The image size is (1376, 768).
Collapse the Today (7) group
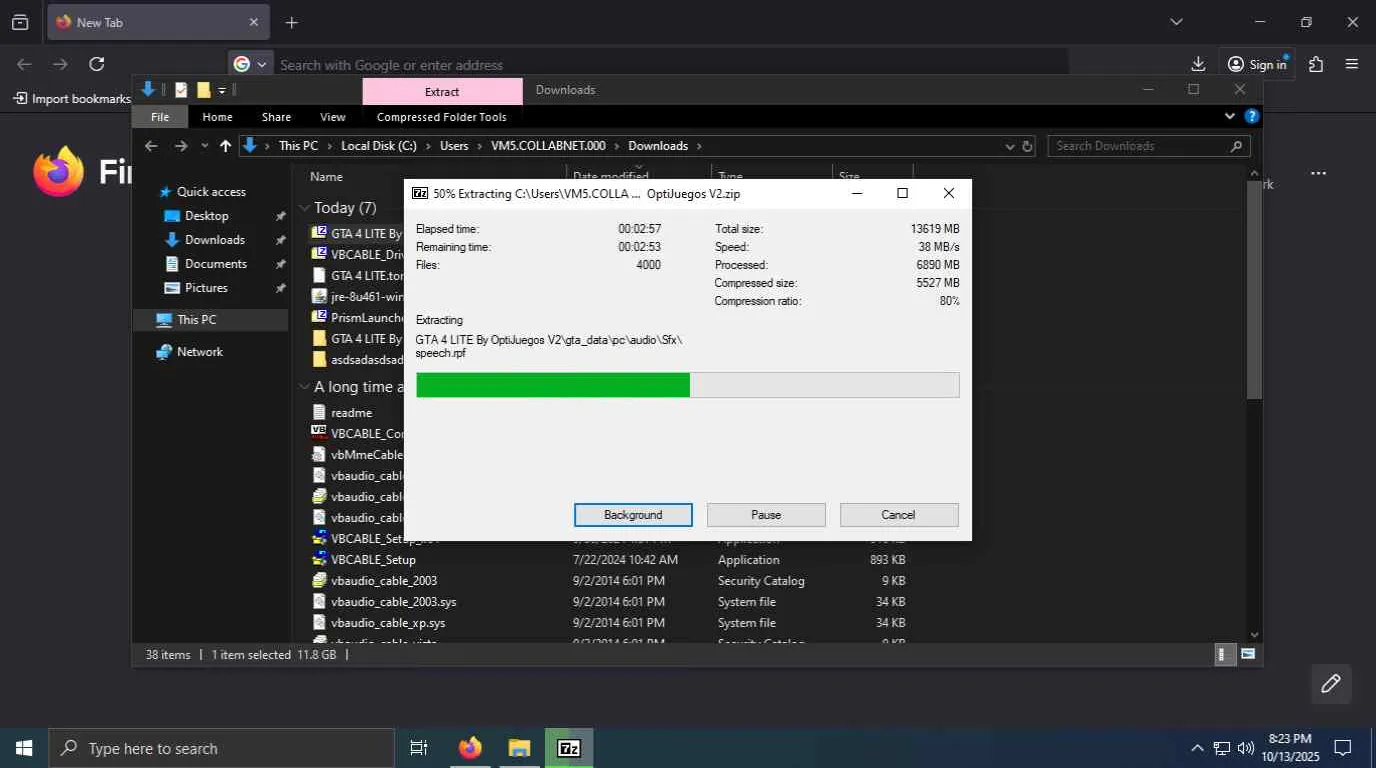(305, 208)
